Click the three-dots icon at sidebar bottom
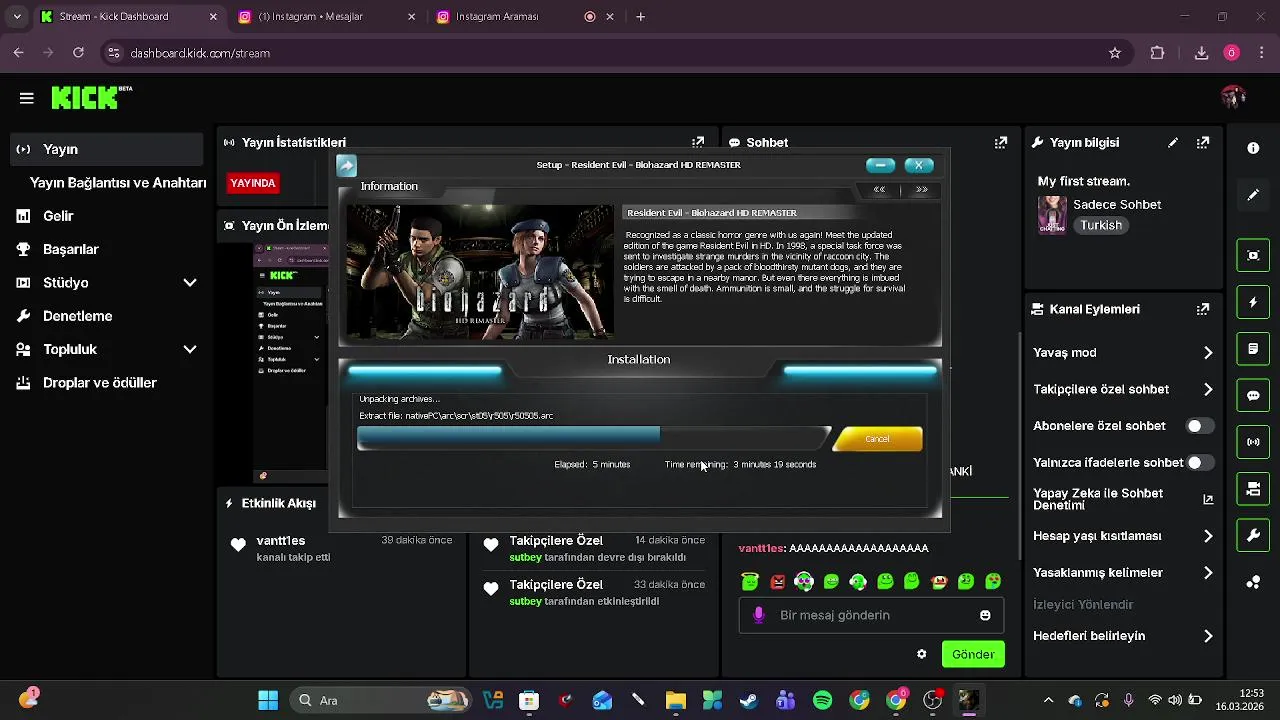 pyautogui.click(x=1253, y=582)
